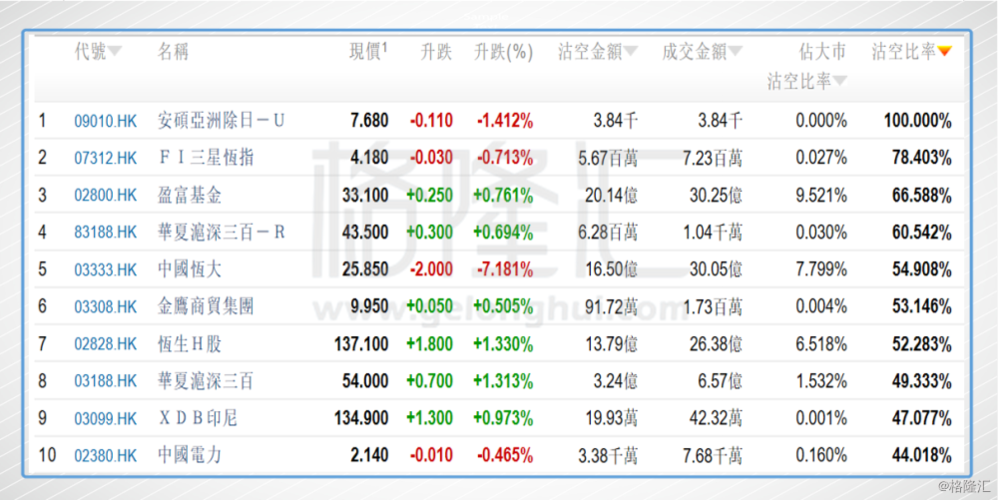Click price 43.500 cell
Image resolution: width=998 pixels, height=500 pixels.
(x=365, y=233)
